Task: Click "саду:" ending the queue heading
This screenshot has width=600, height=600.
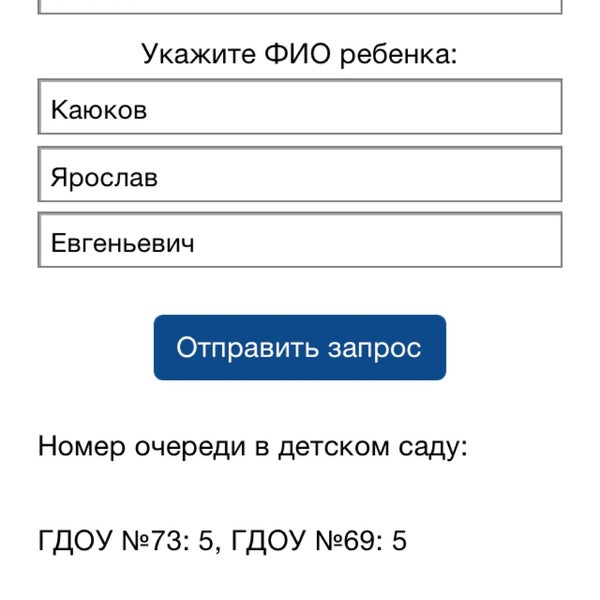Action: click(x=432, y=446)
